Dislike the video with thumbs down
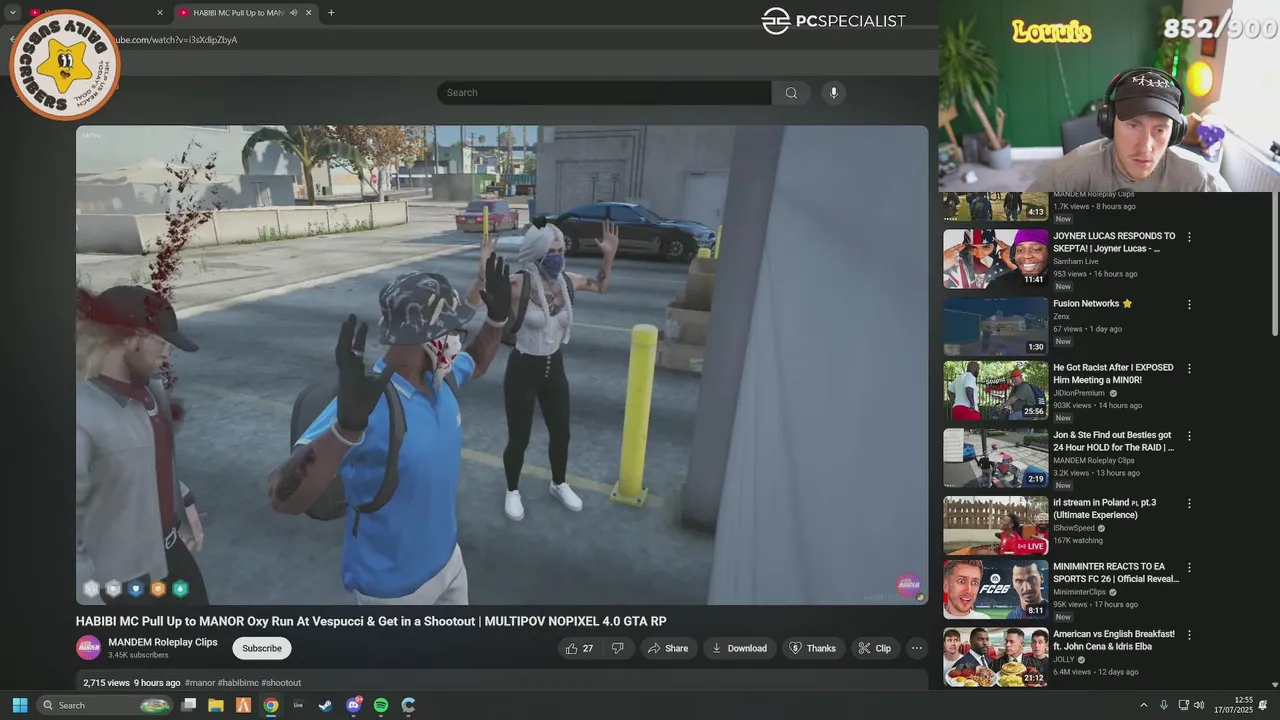The image size is (1280, 720). [x=618, y=648]
